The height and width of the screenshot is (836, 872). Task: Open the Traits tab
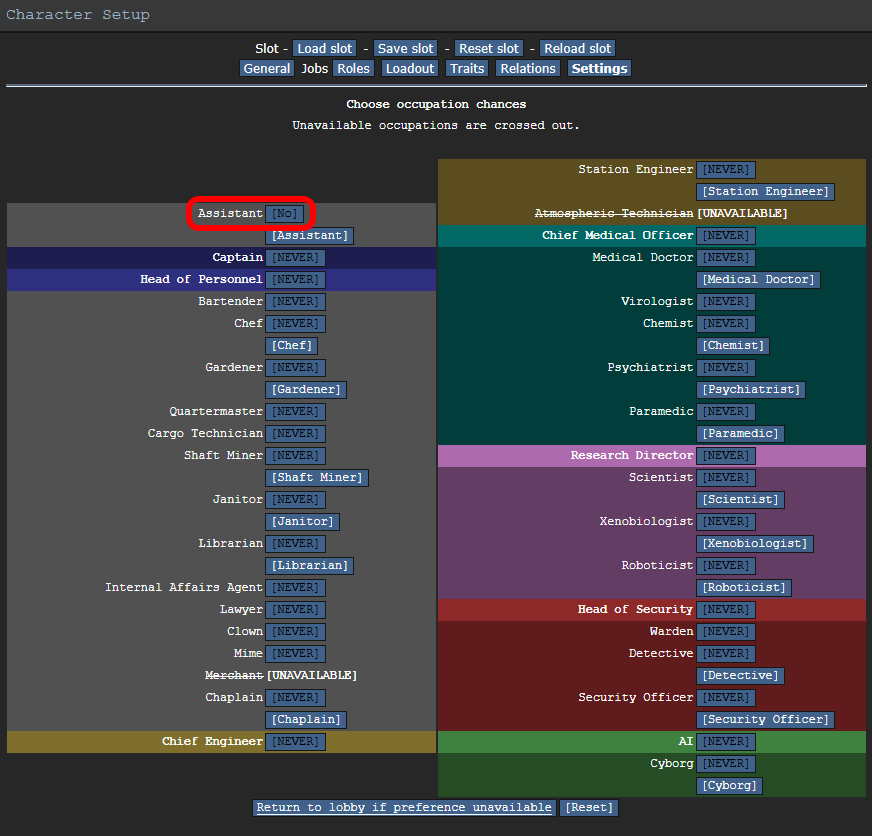pos(467,68)
